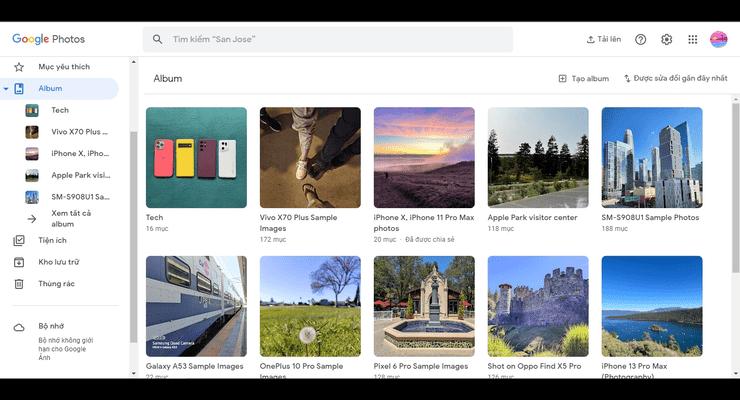
Task: Click the Kho lưu trữ archive icon
Action: pyautogui.click(x=19, y=262)
